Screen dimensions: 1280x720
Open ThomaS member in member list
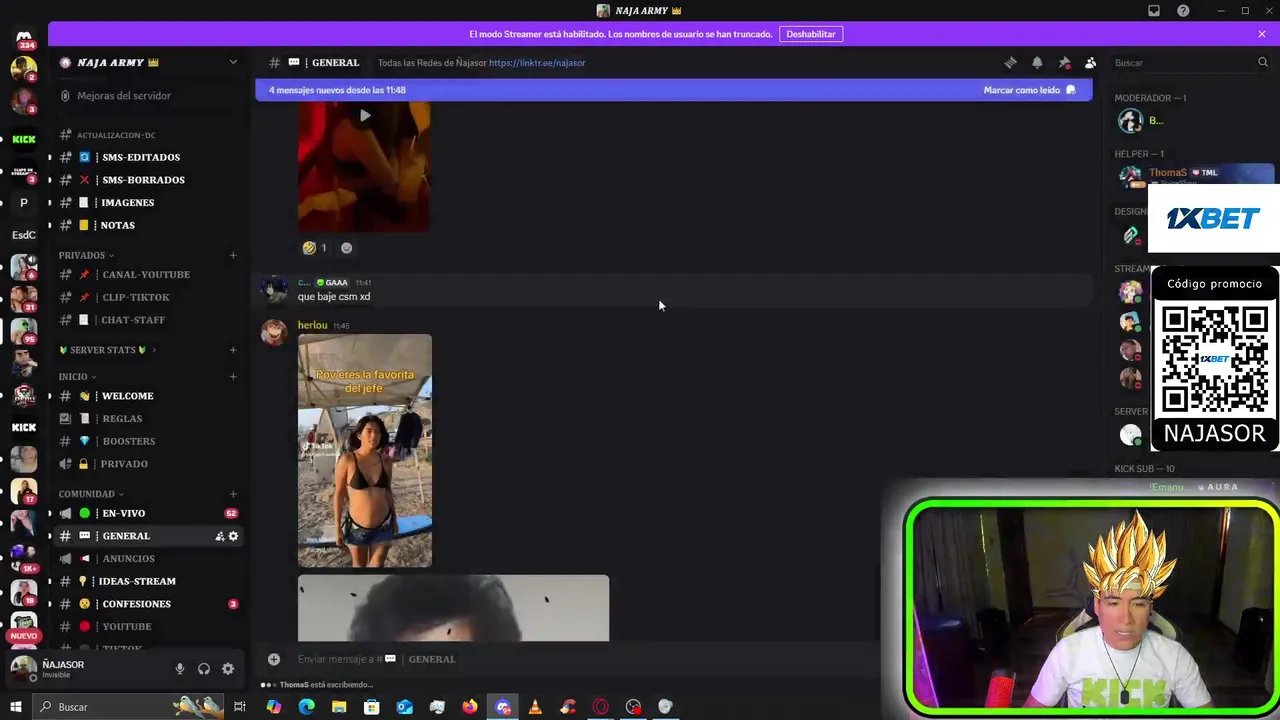click(1195, 176)
